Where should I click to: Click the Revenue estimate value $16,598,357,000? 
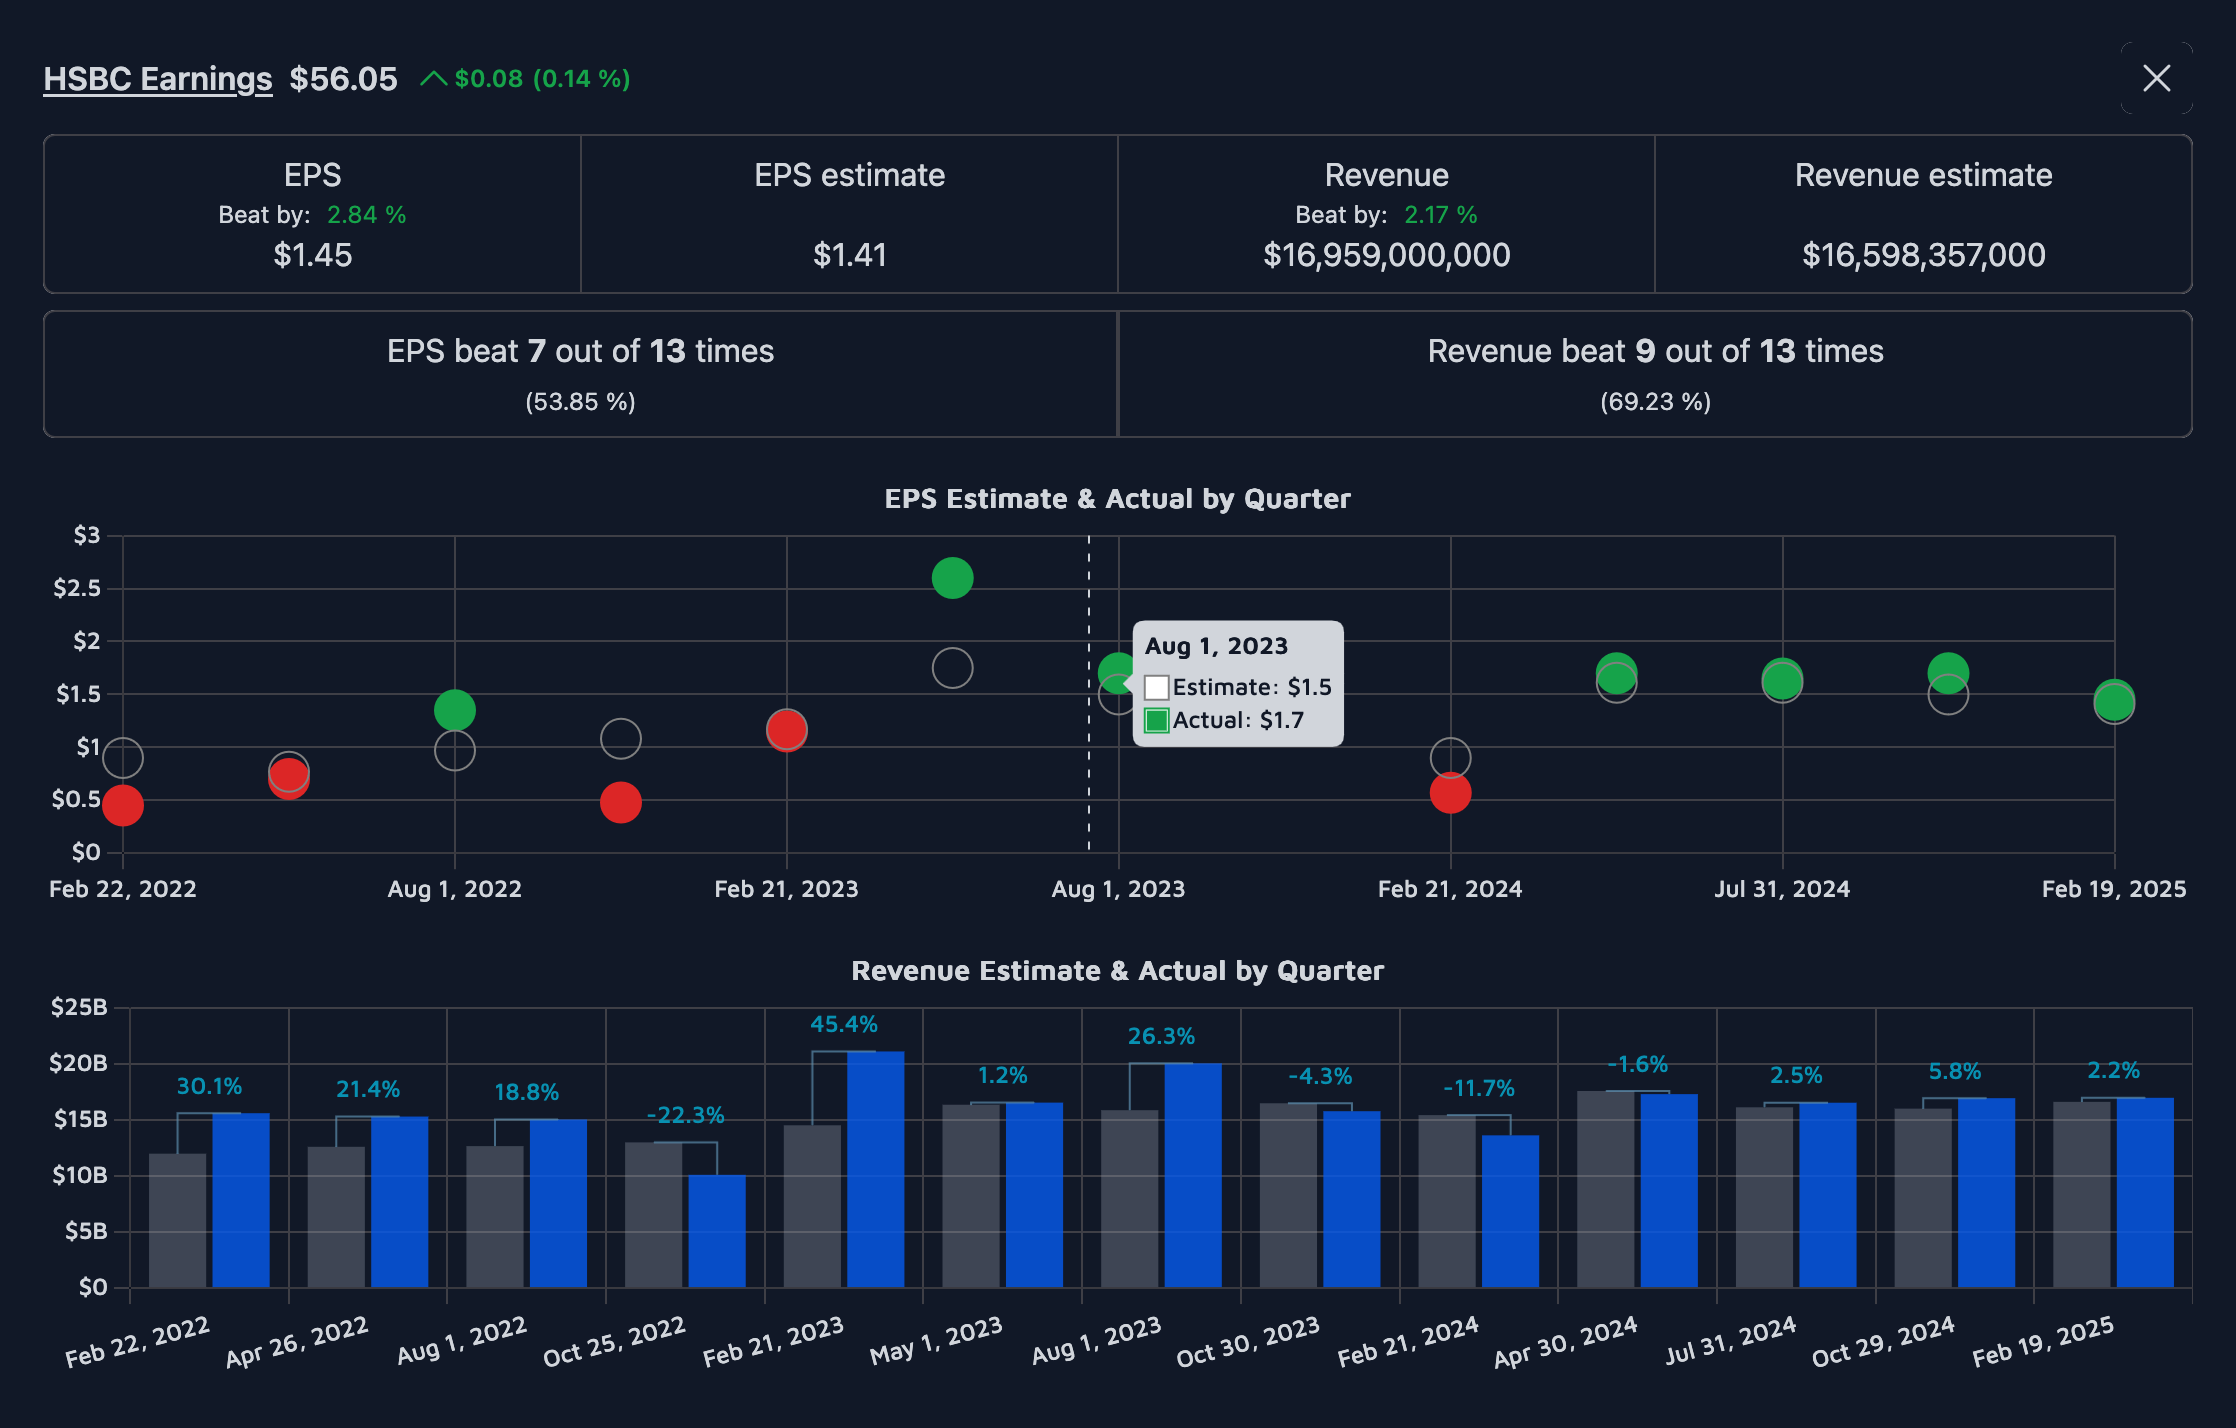click(x=1924, y=255)
